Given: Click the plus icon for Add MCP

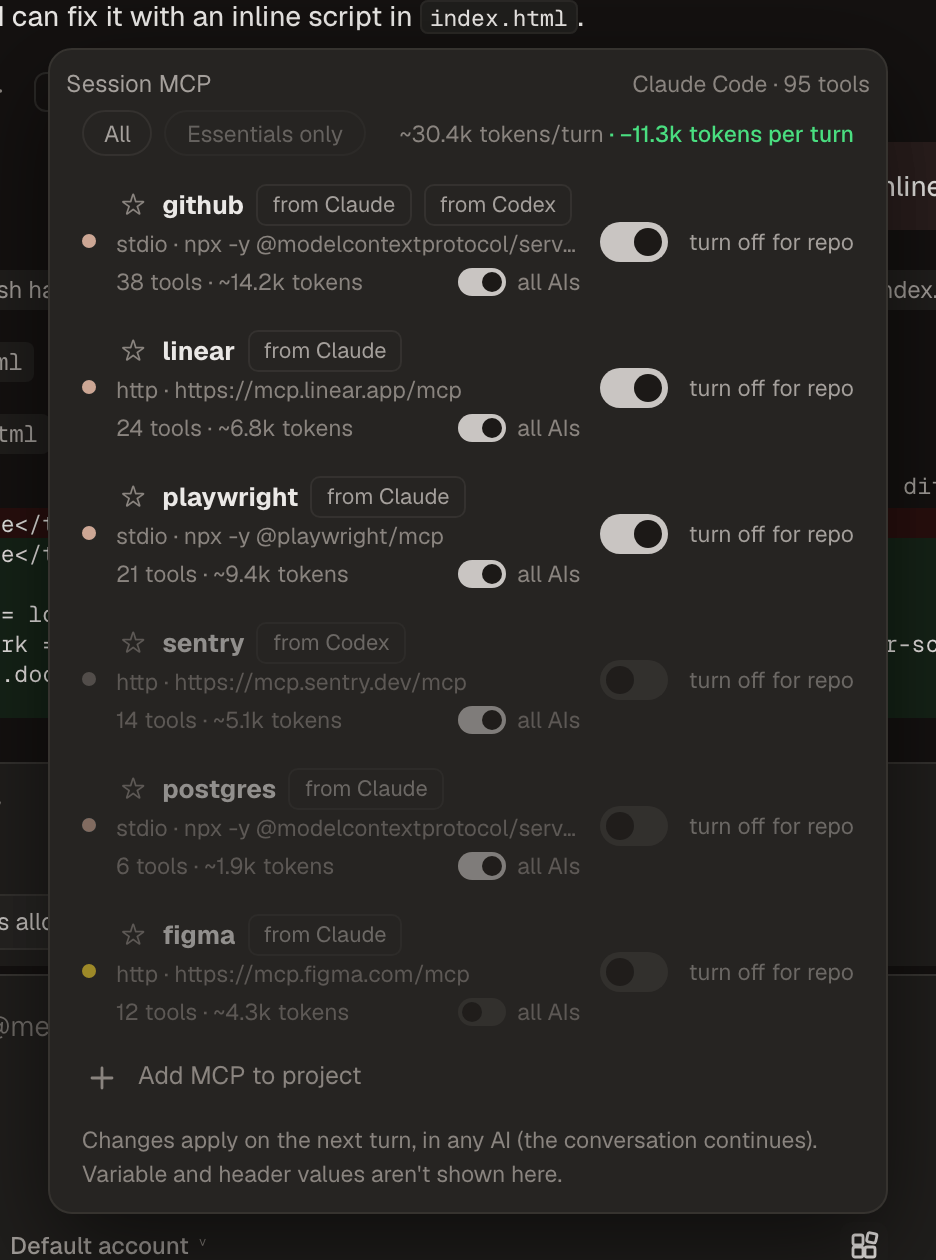Looking at the screenshot, I should coord(102,1077).
